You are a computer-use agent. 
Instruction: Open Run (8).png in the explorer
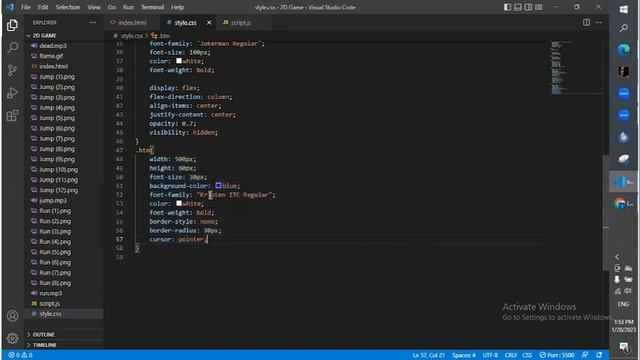[55, 283]
